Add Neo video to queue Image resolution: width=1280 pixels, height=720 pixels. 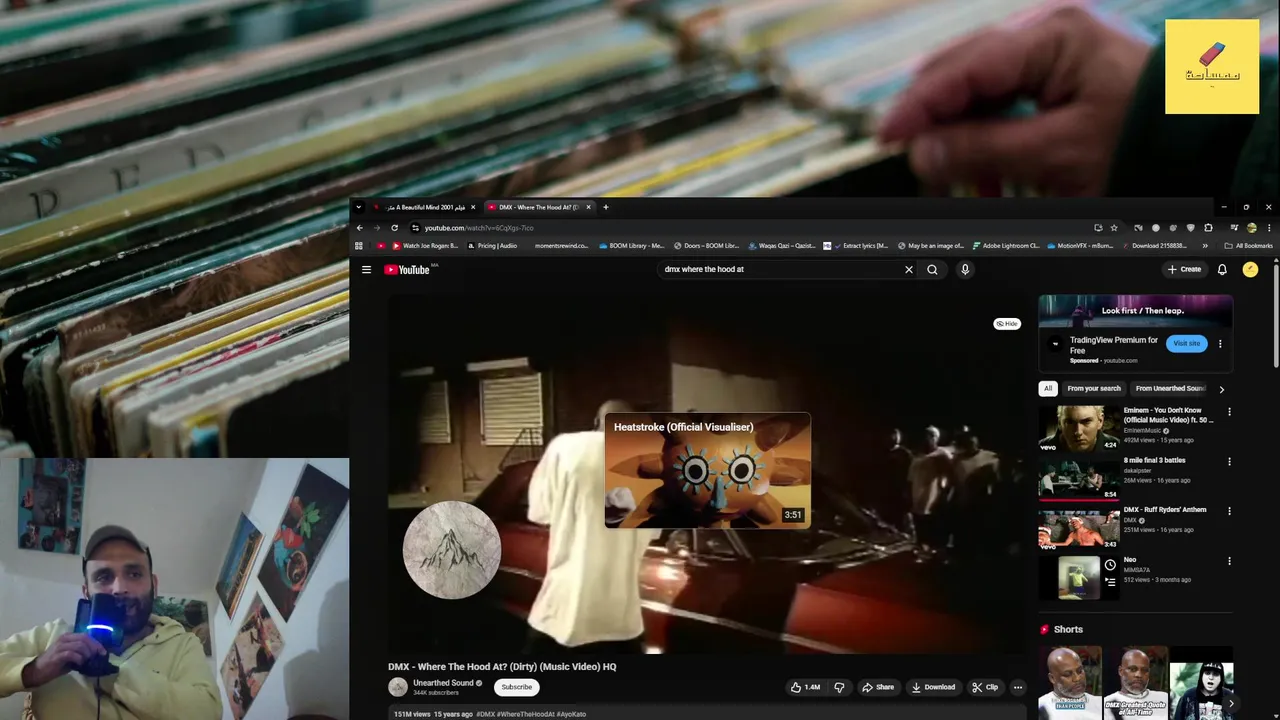(x=1110, y=581)
